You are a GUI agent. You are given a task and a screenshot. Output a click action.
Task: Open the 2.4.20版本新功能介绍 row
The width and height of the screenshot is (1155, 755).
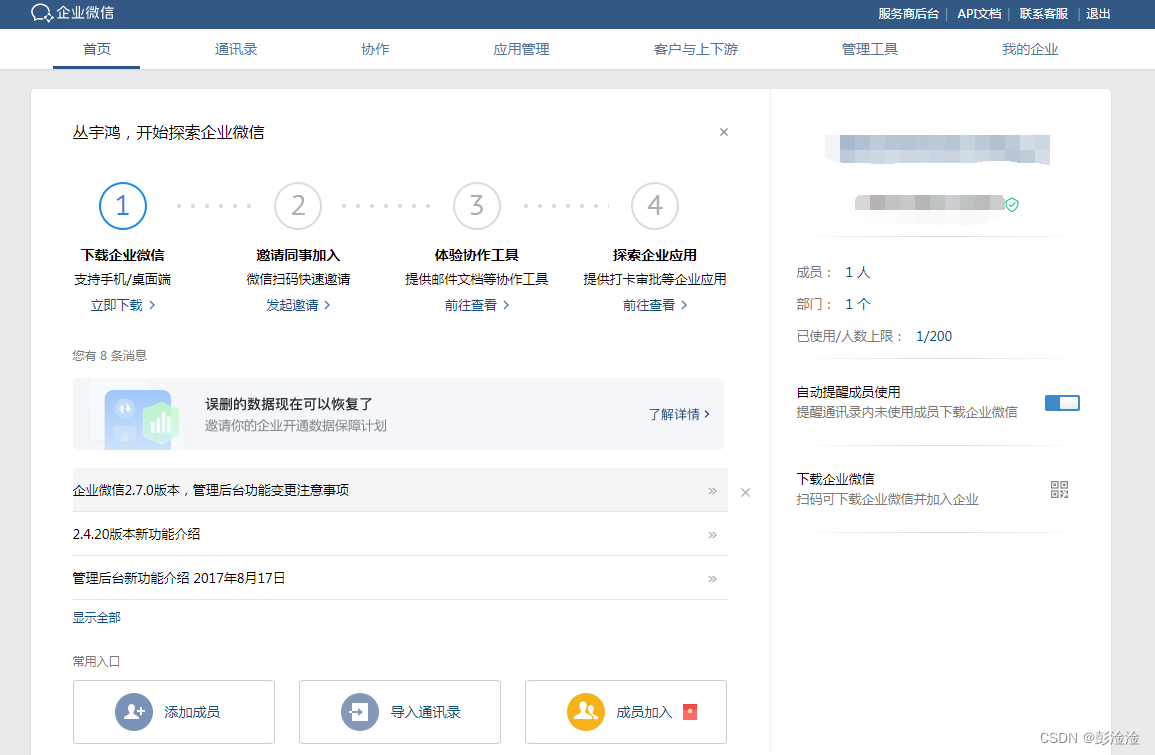[x=400, y=534]
